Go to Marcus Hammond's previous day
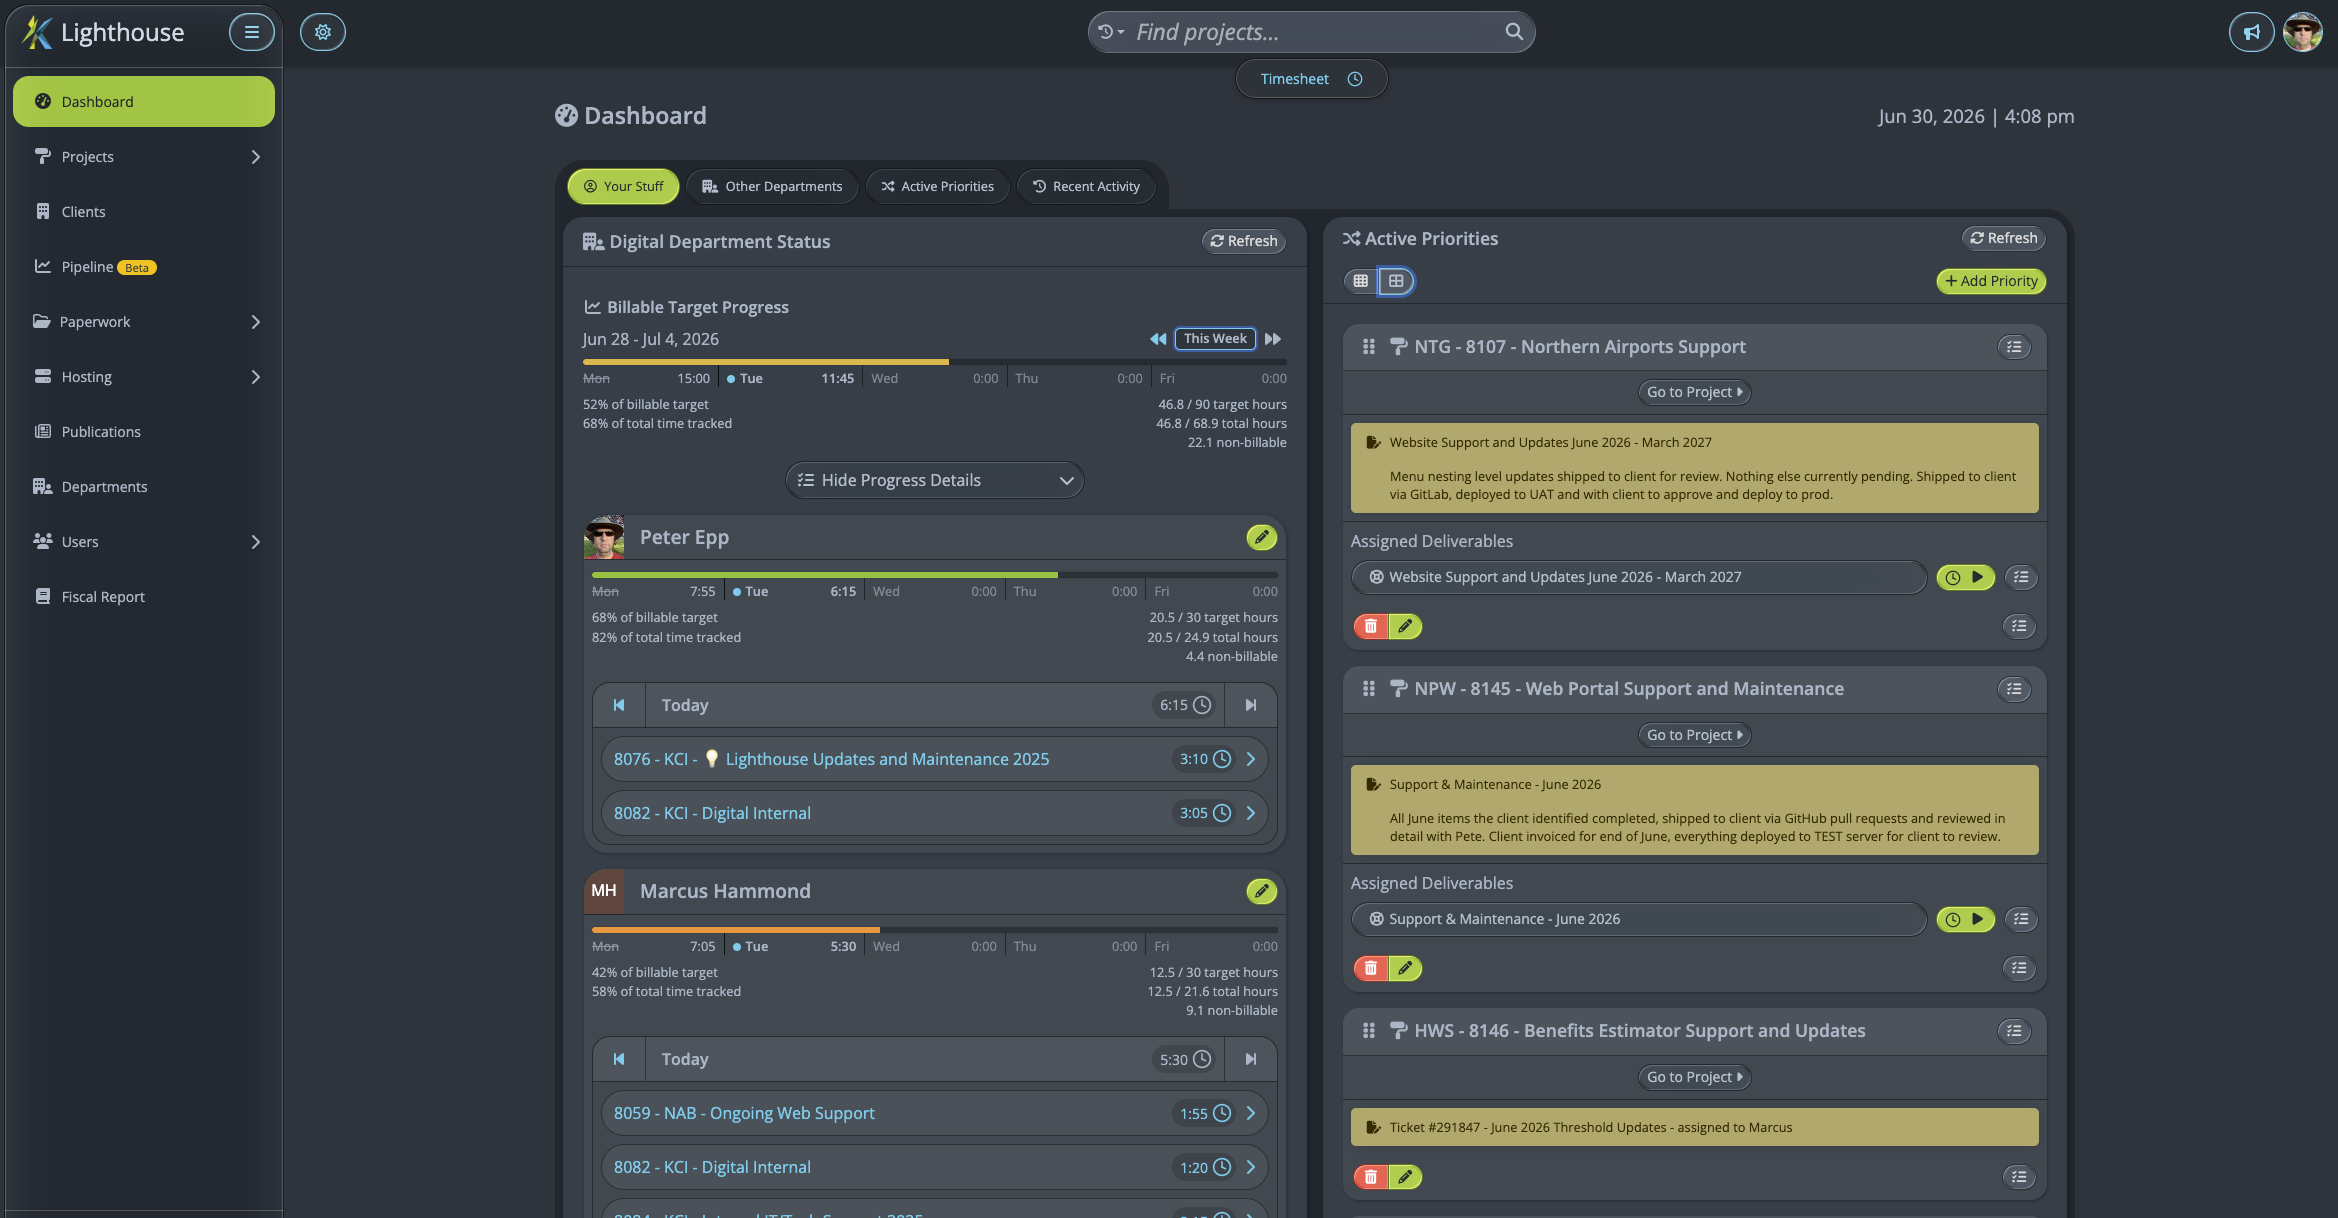 pyautogui.click(x=619, y=1059)
